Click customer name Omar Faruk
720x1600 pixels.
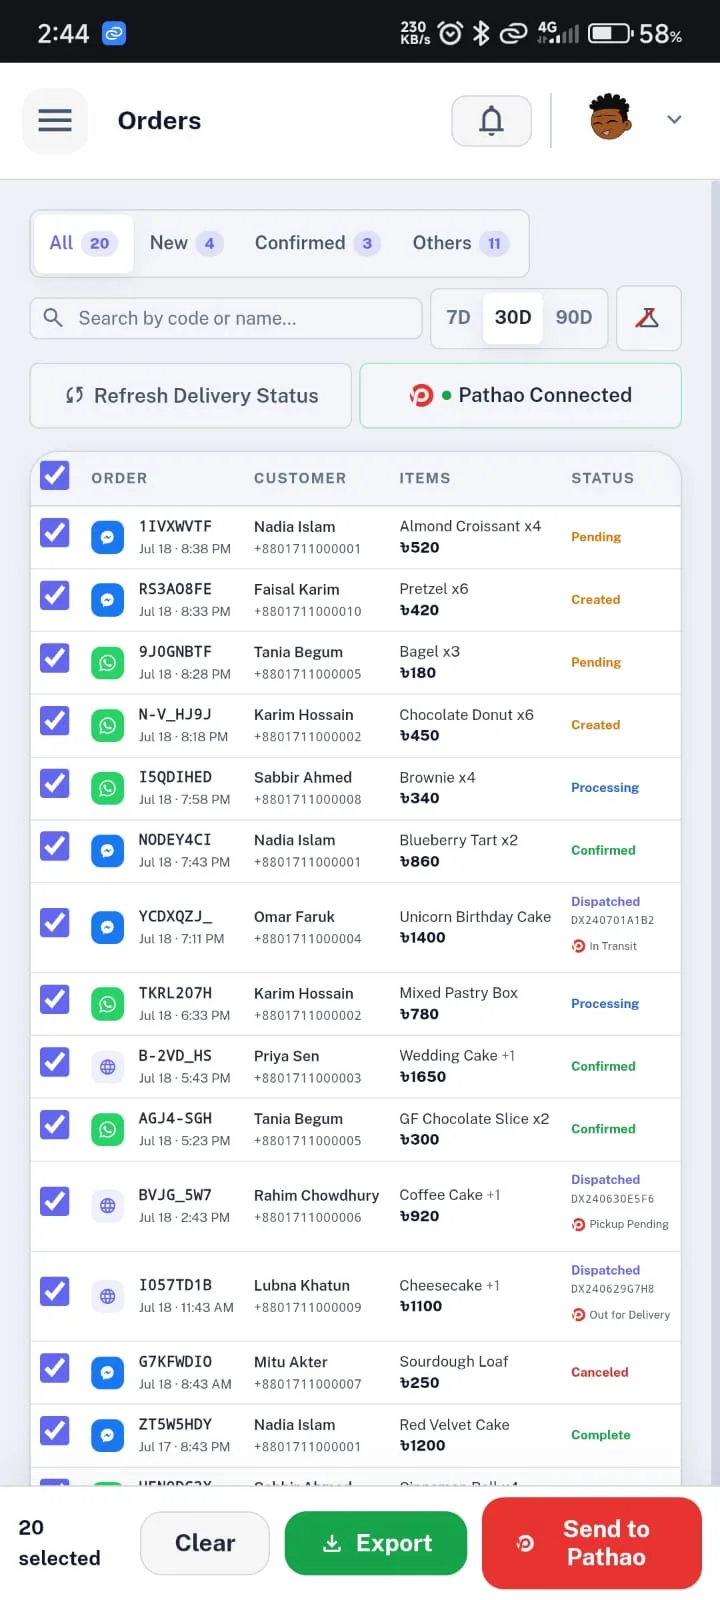(294, 917)
